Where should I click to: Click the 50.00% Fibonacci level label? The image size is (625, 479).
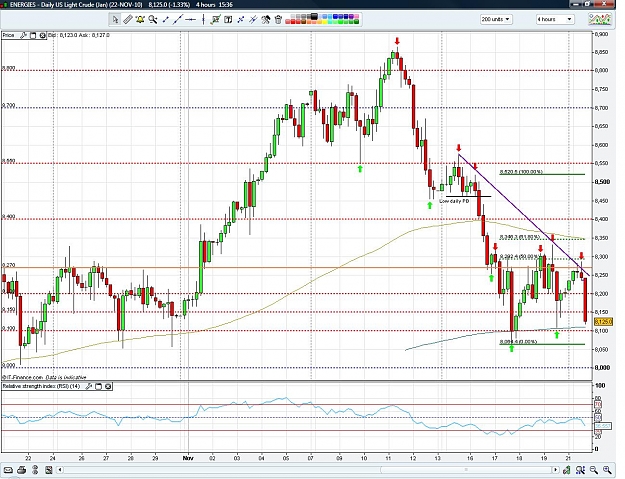[x=519, y=256]
